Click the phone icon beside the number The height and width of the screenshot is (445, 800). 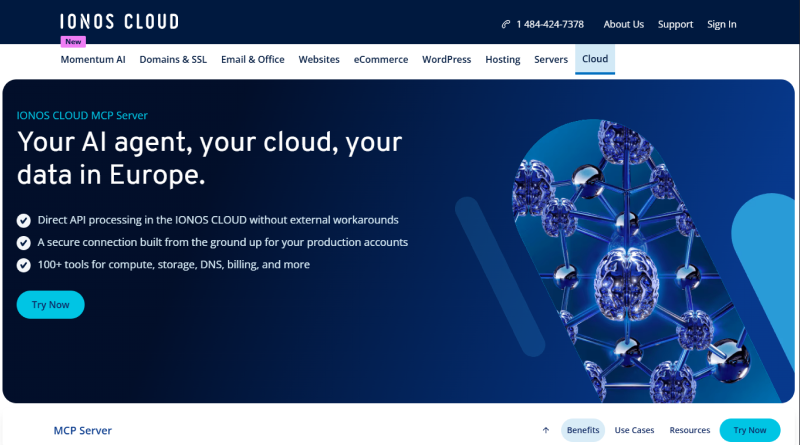click(506, 24)
